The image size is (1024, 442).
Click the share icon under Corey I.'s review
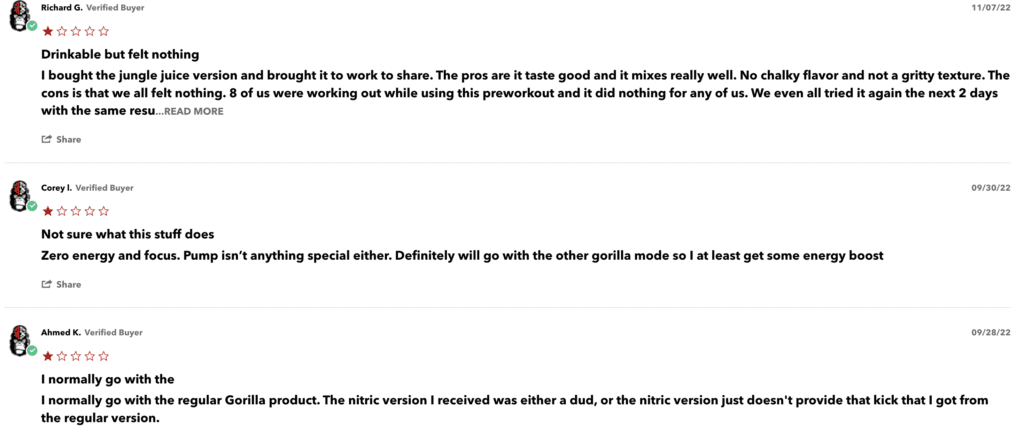(46, 284)
